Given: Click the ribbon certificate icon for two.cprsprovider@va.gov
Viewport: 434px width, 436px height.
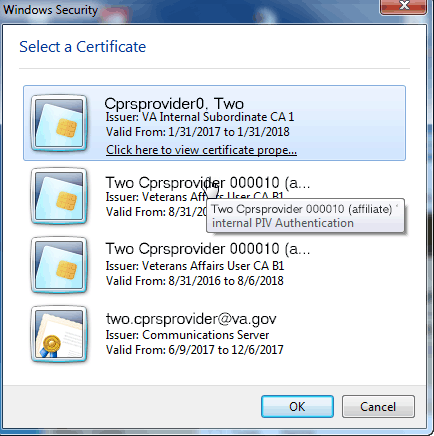Looking at the screenshot, I should tap(59, 334).
